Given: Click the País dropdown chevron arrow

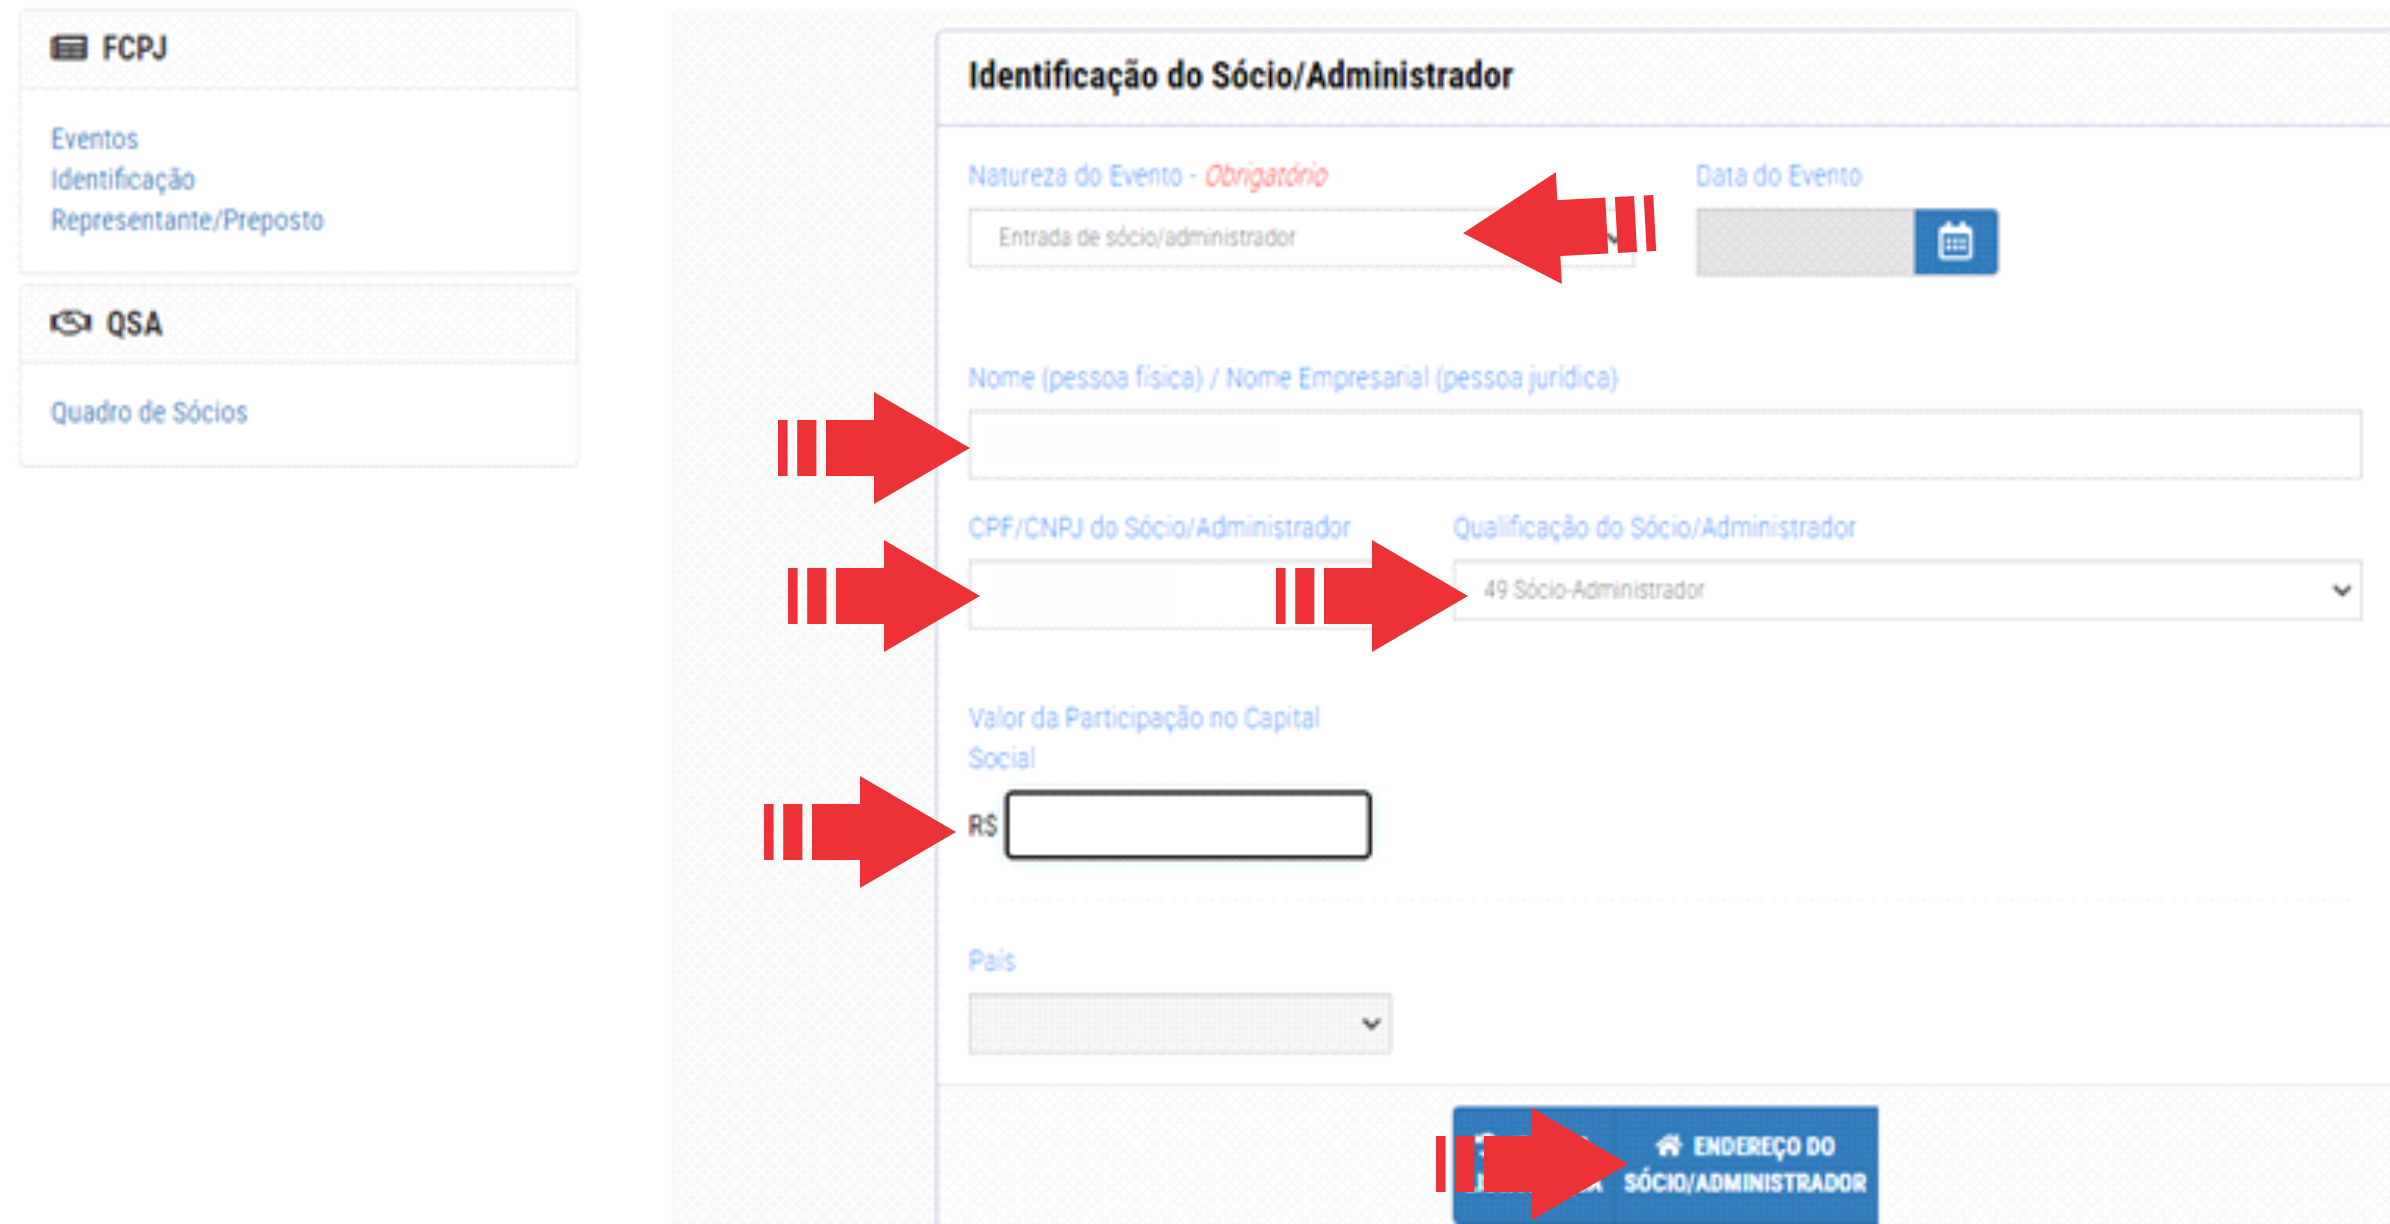Looking at the screenshot, I should click(x=1371, y=1023).
